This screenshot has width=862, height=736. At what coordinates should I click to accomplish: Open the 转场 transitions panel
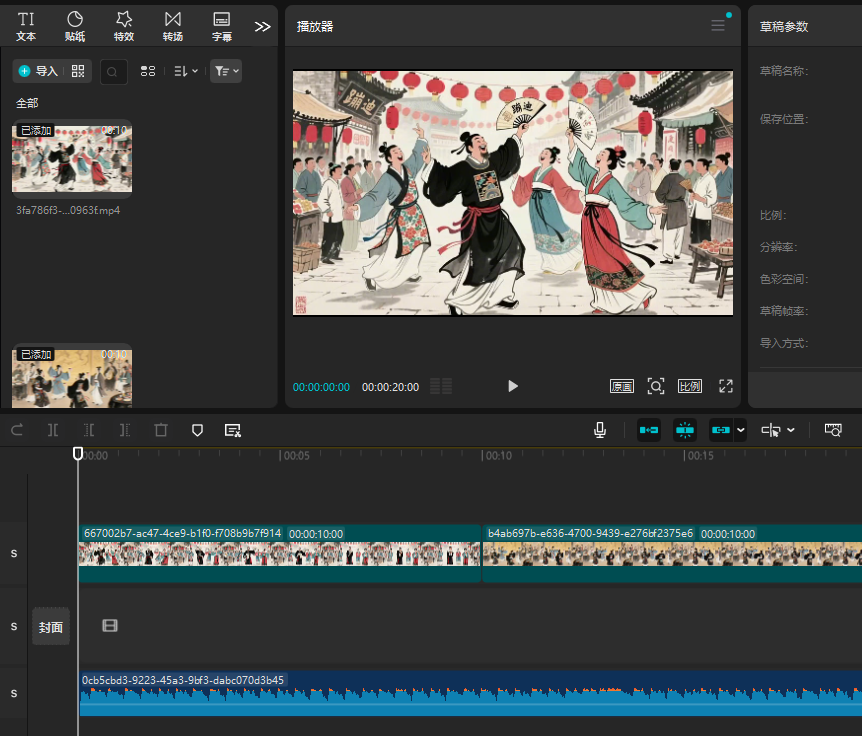[x=173, y=26]
